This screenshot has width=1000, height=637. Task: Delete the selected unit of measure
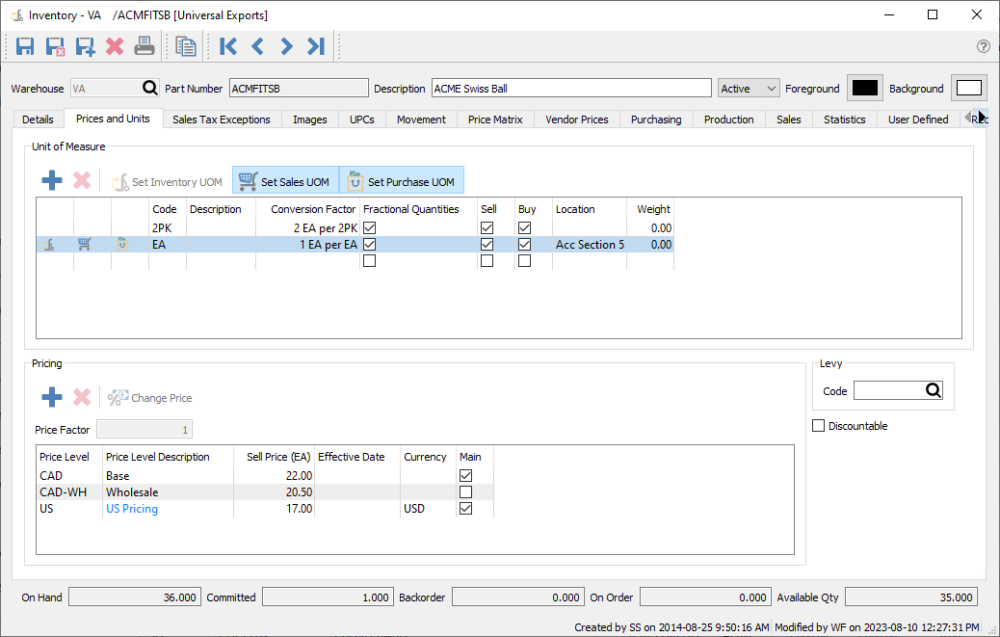click(82, 180)
